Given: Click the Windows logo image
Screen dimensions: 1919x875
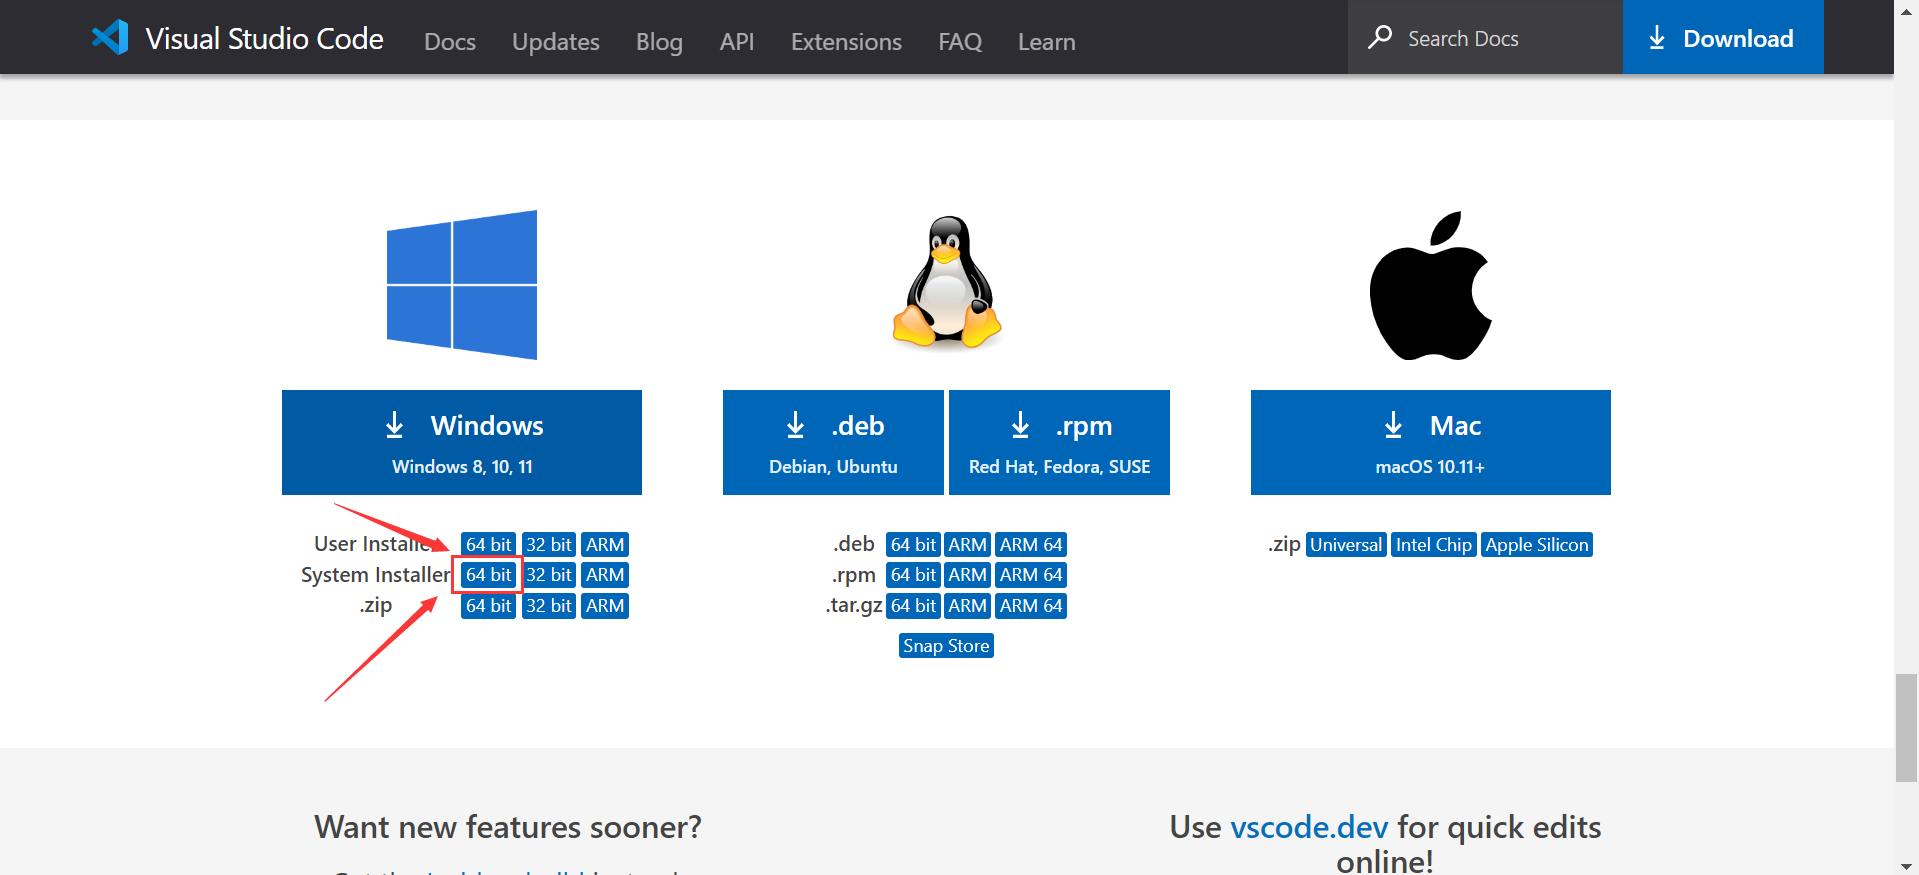Looking at the screenshot, I should [x=462, y=285].
